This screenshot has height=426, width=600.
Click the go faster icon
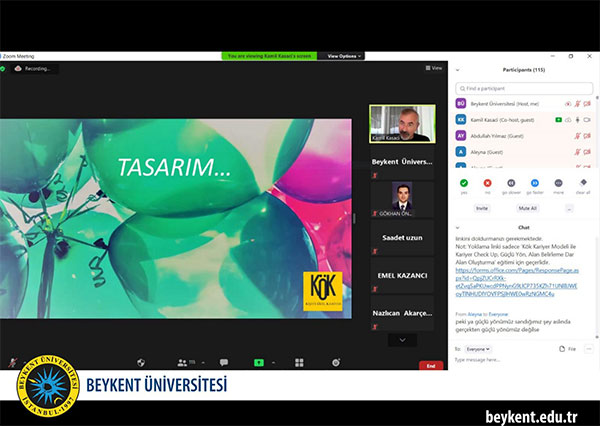tap(535, 183)
